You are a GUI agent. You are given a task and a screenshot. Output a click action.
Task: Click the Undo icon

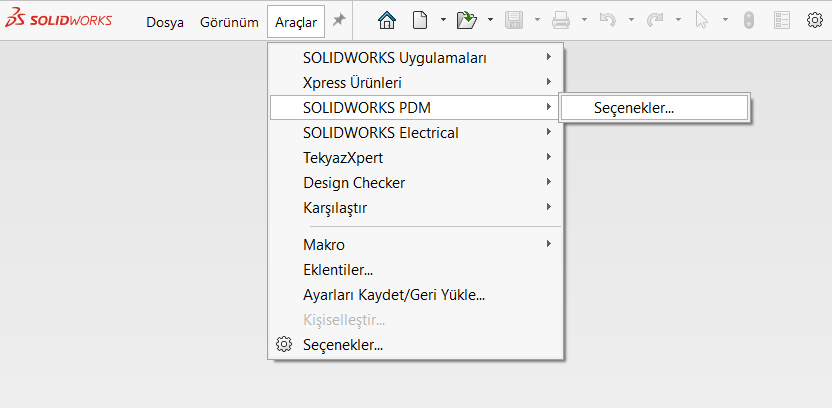[x=608, y=20]
